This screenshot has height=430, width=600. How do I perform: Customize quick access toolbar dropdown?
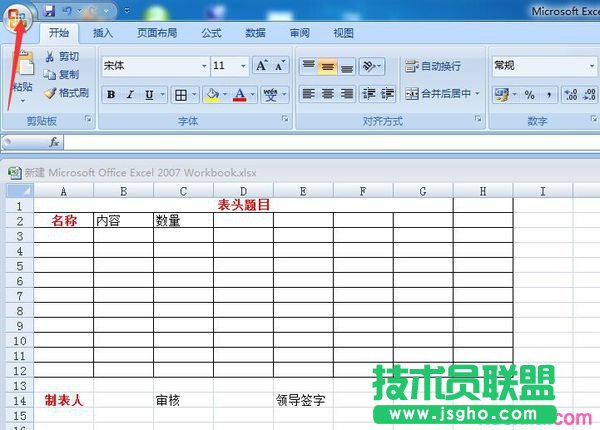point(127,11)
